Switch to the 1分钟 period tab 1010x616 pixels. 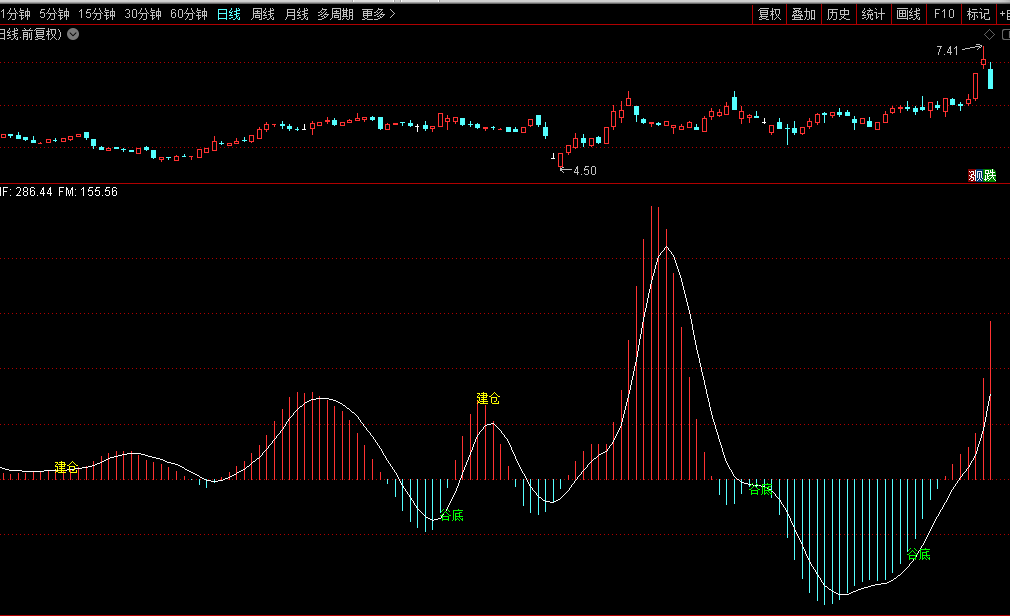tap(16, 14)
